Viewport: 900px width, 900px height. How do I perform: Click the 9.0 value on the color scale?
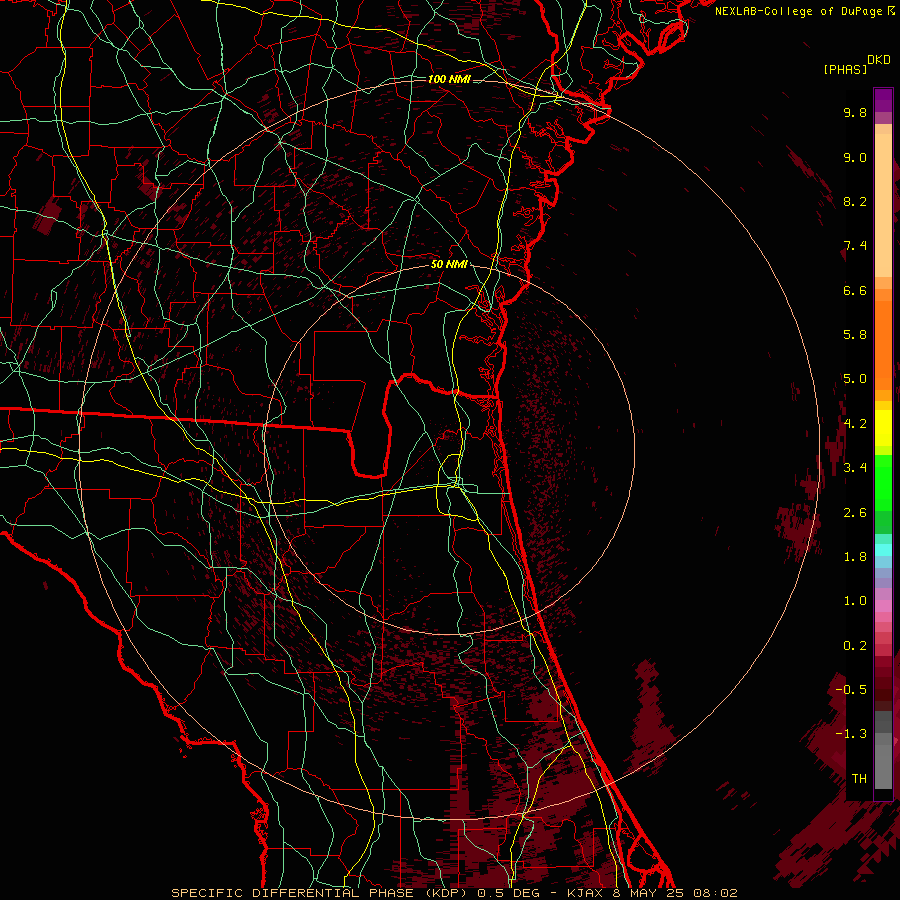pos(855,157)
